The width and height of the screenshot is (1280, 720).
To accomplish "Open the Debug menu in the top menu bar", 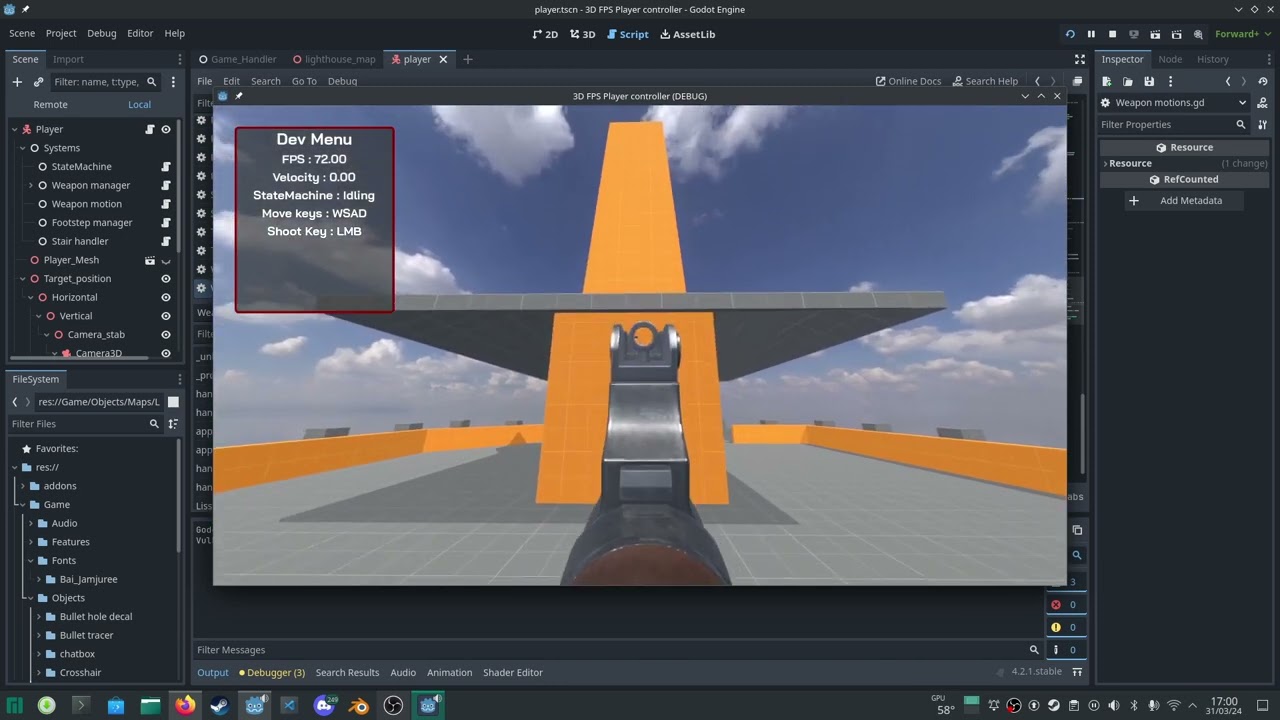I will point(101,33).
